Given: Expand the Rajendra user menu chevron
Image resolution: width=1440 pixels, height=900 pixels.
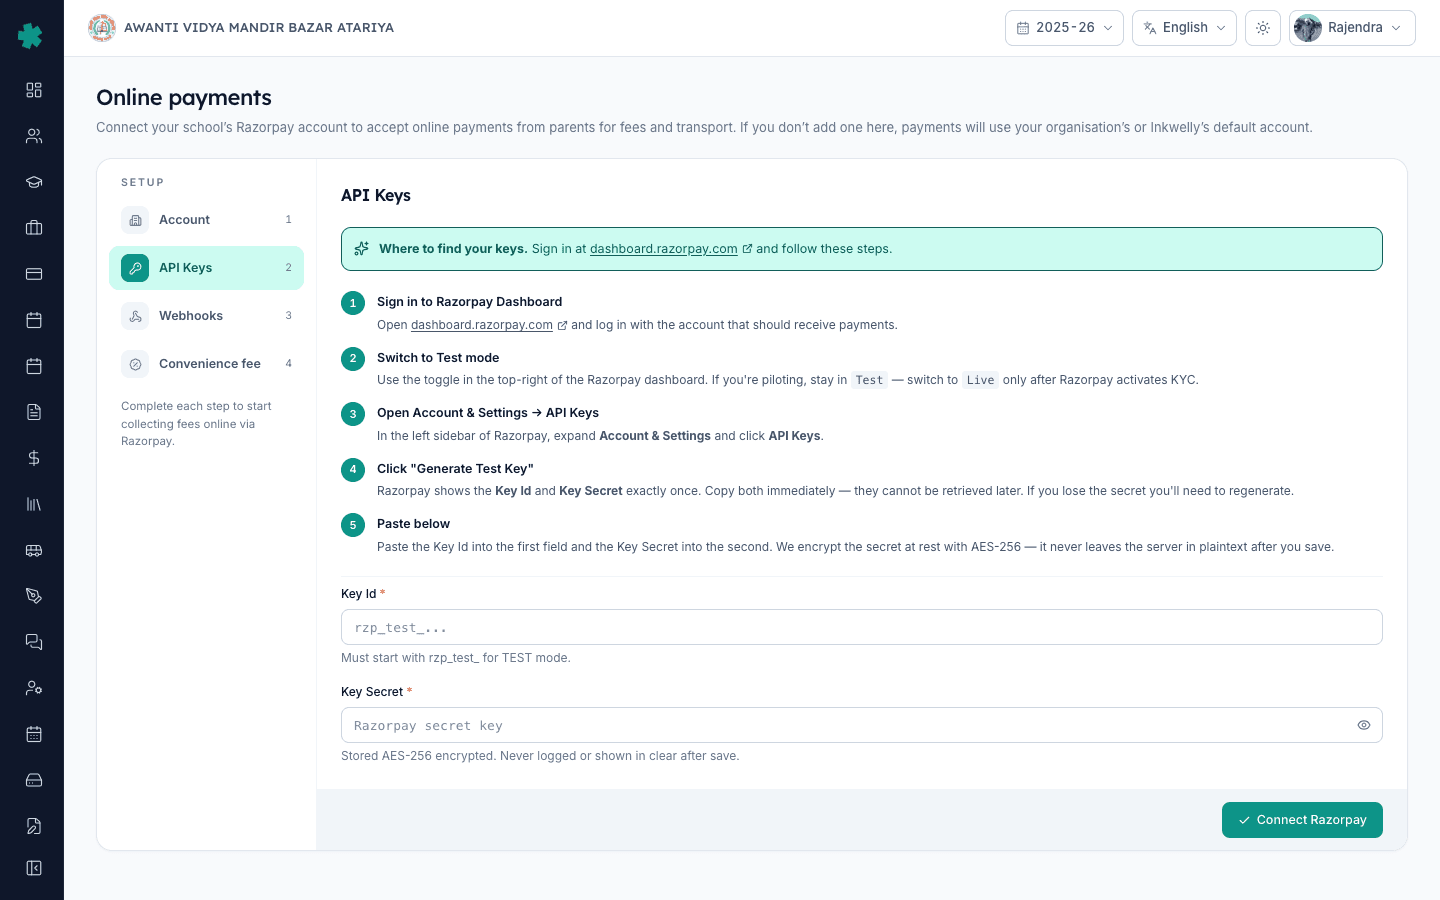Looking at the screenshot, I should pyautogui.click(x=1396, y=28).
